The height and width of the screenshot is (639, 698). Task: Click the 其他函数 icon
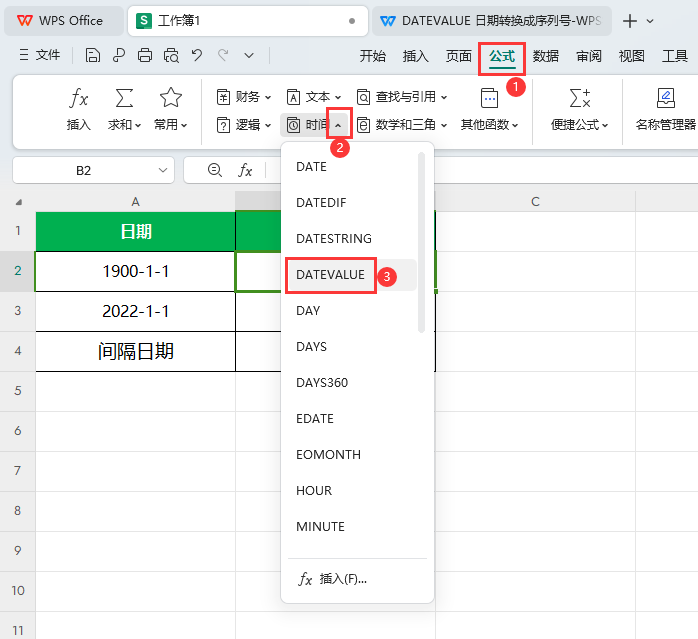tap(489, 98)
